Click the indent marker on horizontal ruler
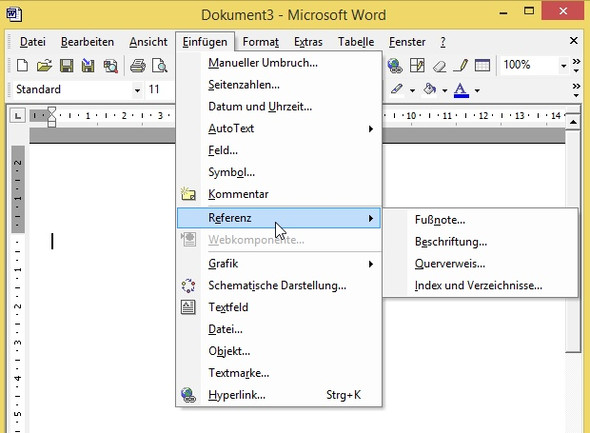 52,117
